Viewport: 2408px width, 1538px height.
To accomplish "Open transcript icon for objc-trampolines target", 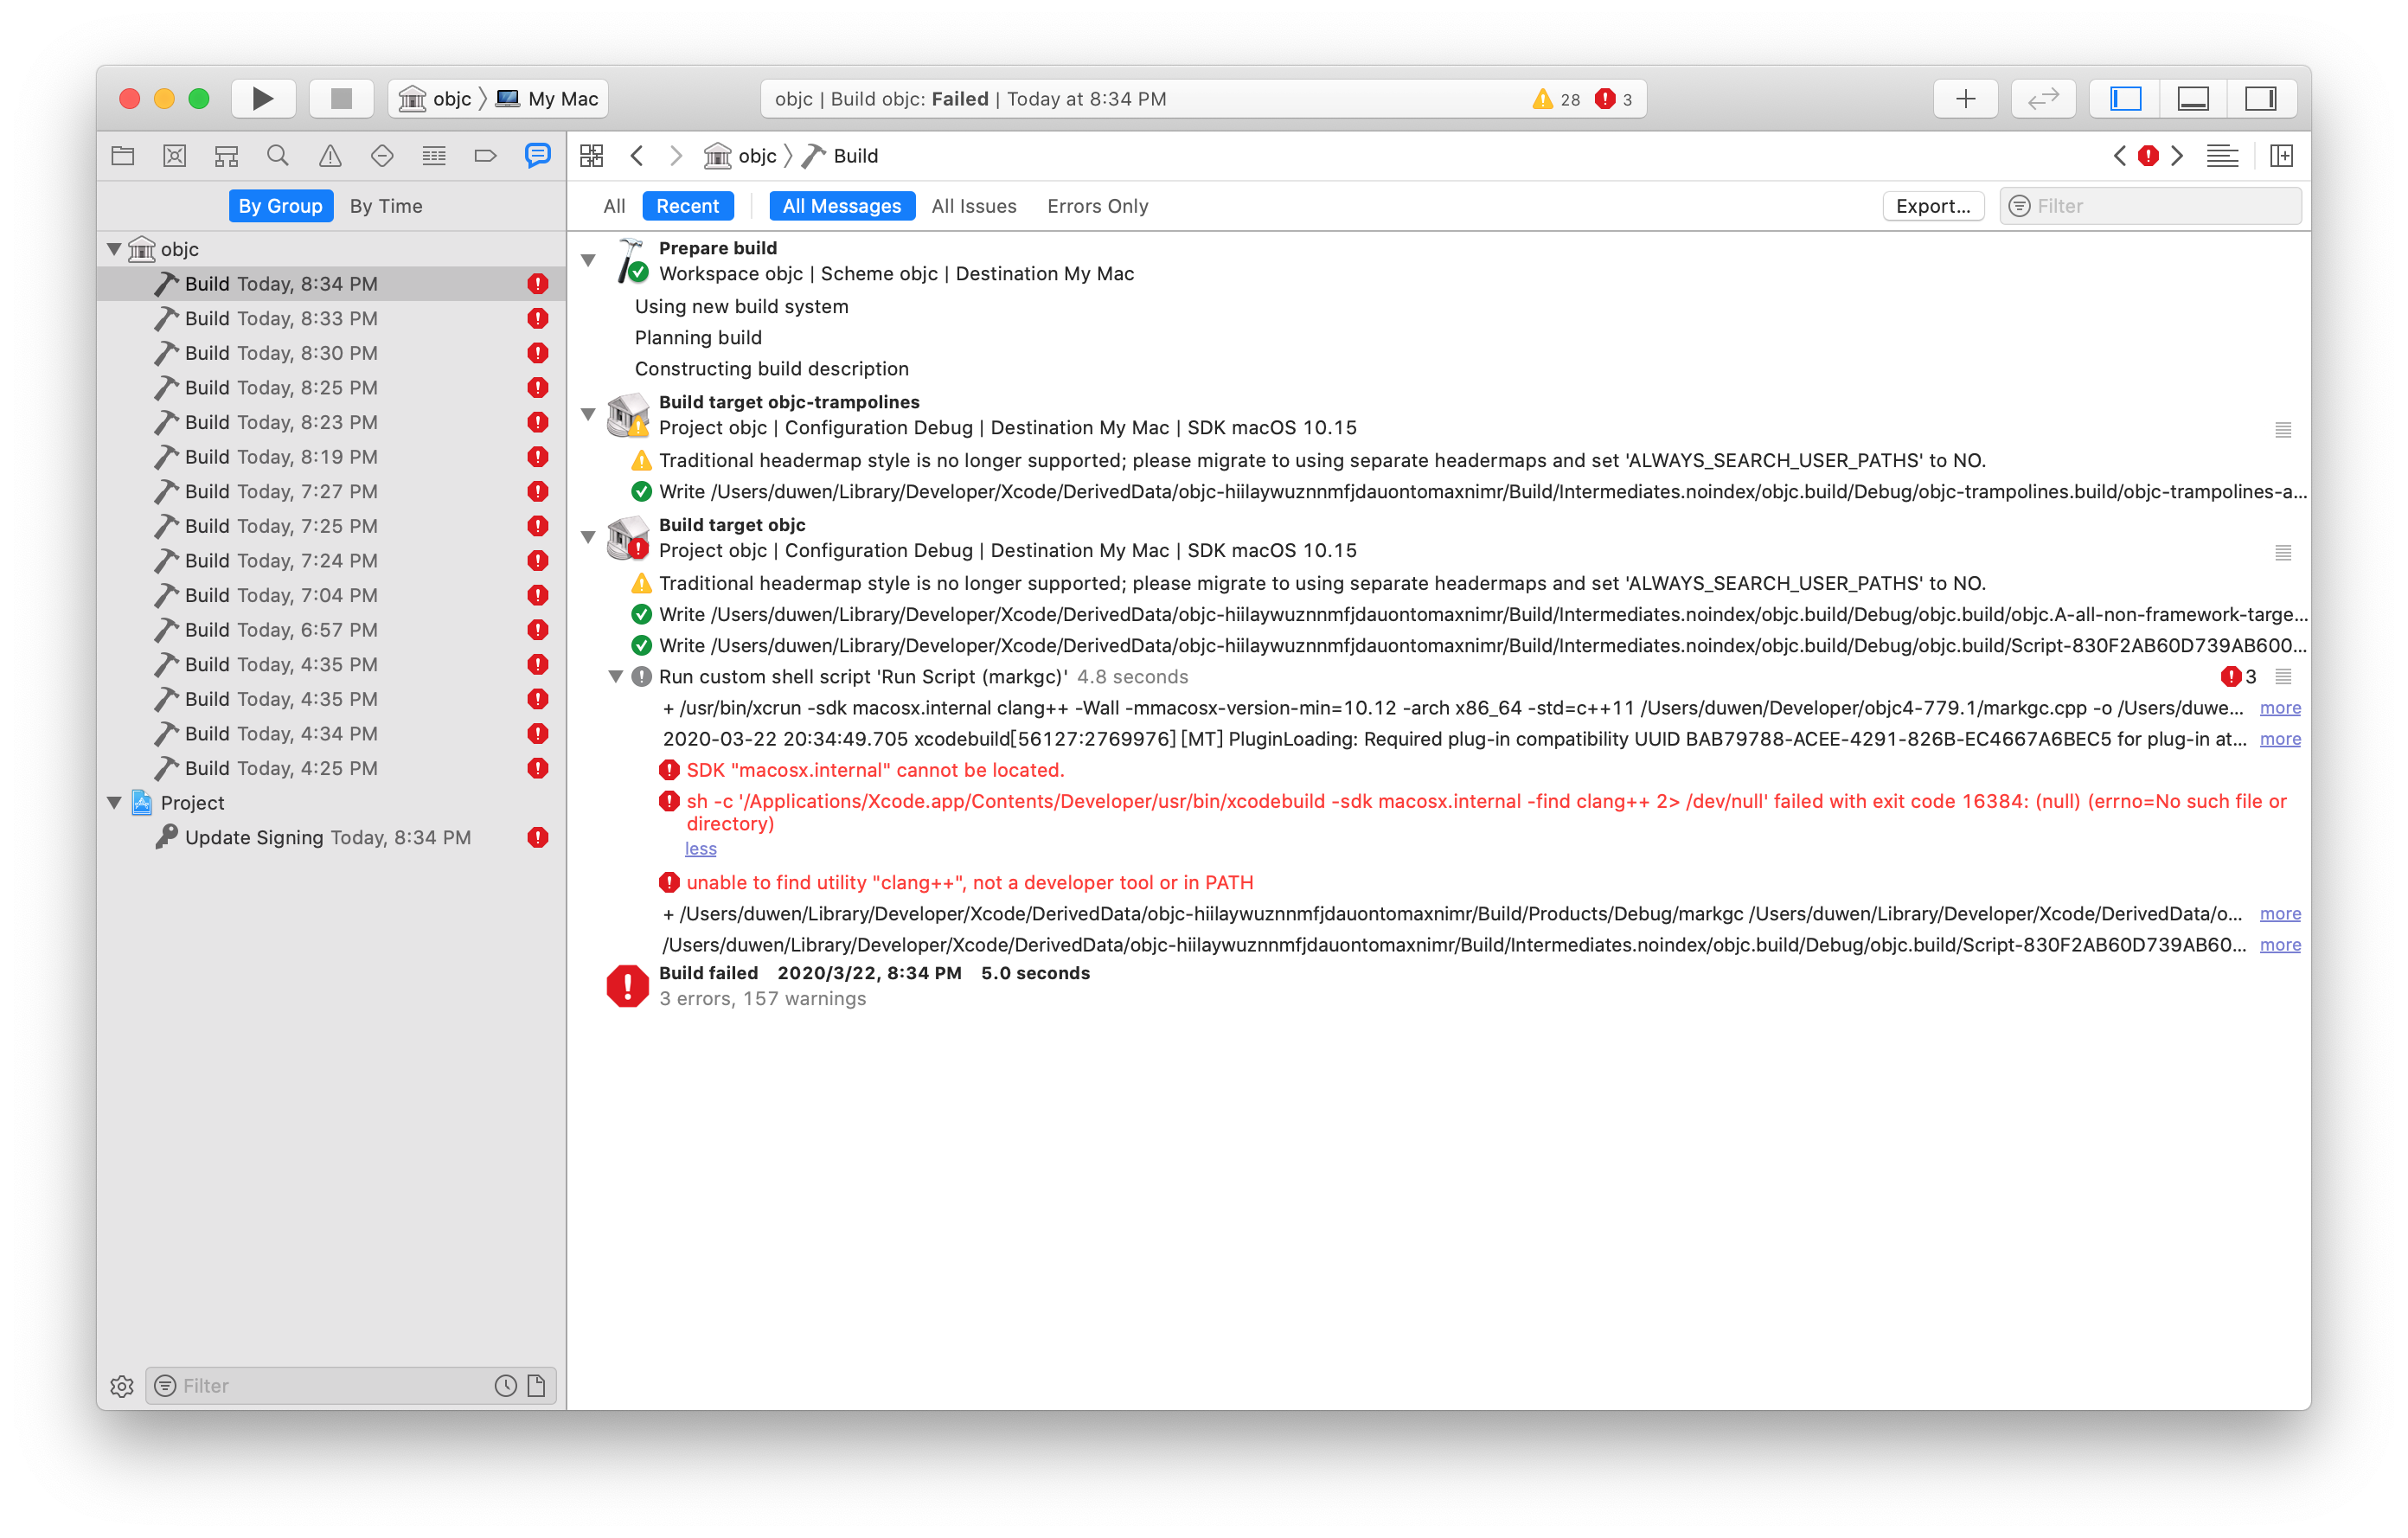I will click(x=2283, y=430).
